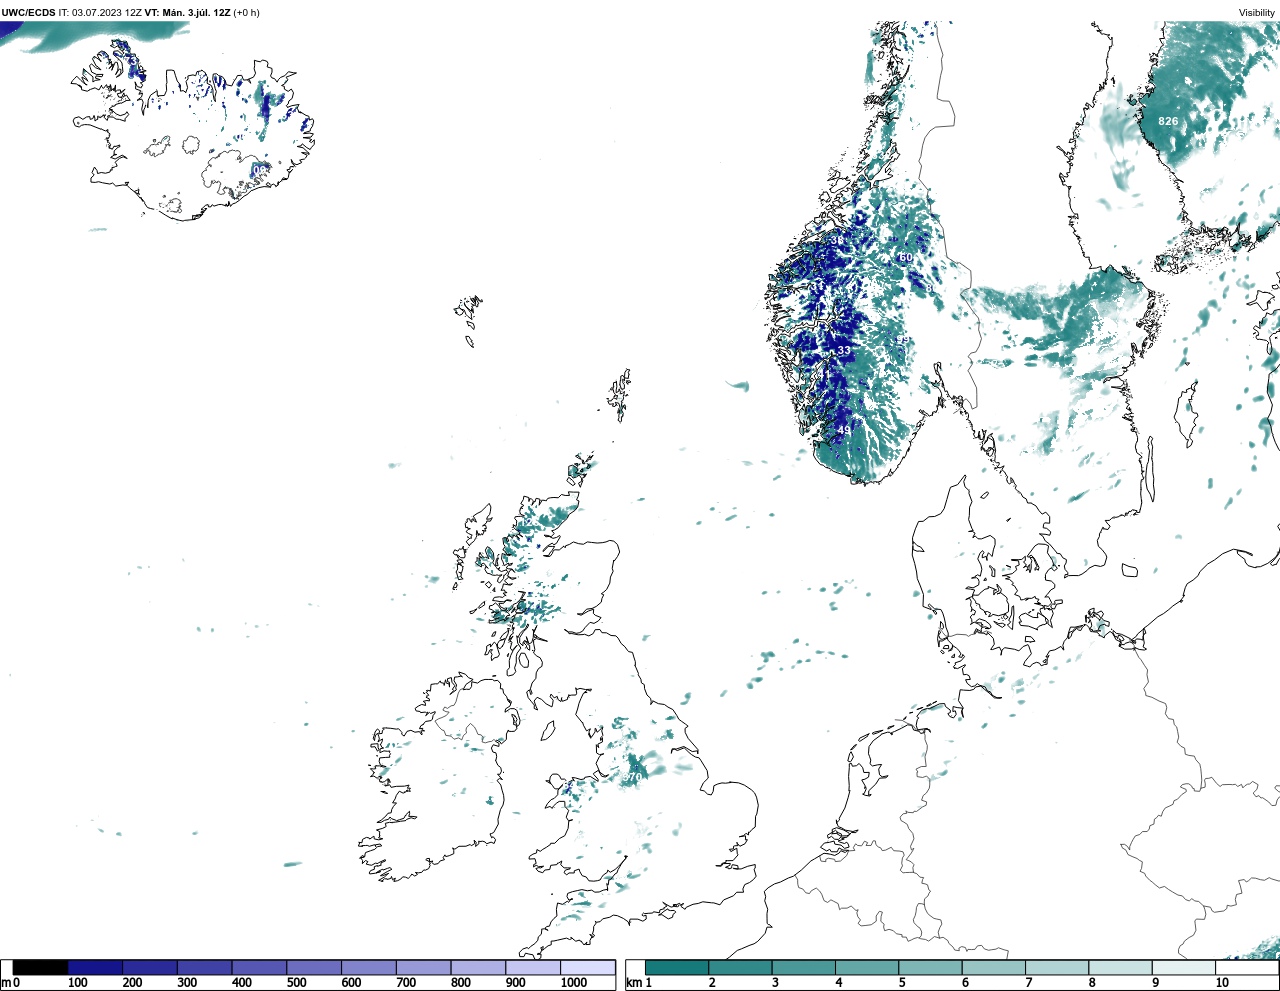The width and height of the screenshot is (1280, 991).
Task: Click the 60 value in eastern Norway
Action: click(x=906, y=257)
